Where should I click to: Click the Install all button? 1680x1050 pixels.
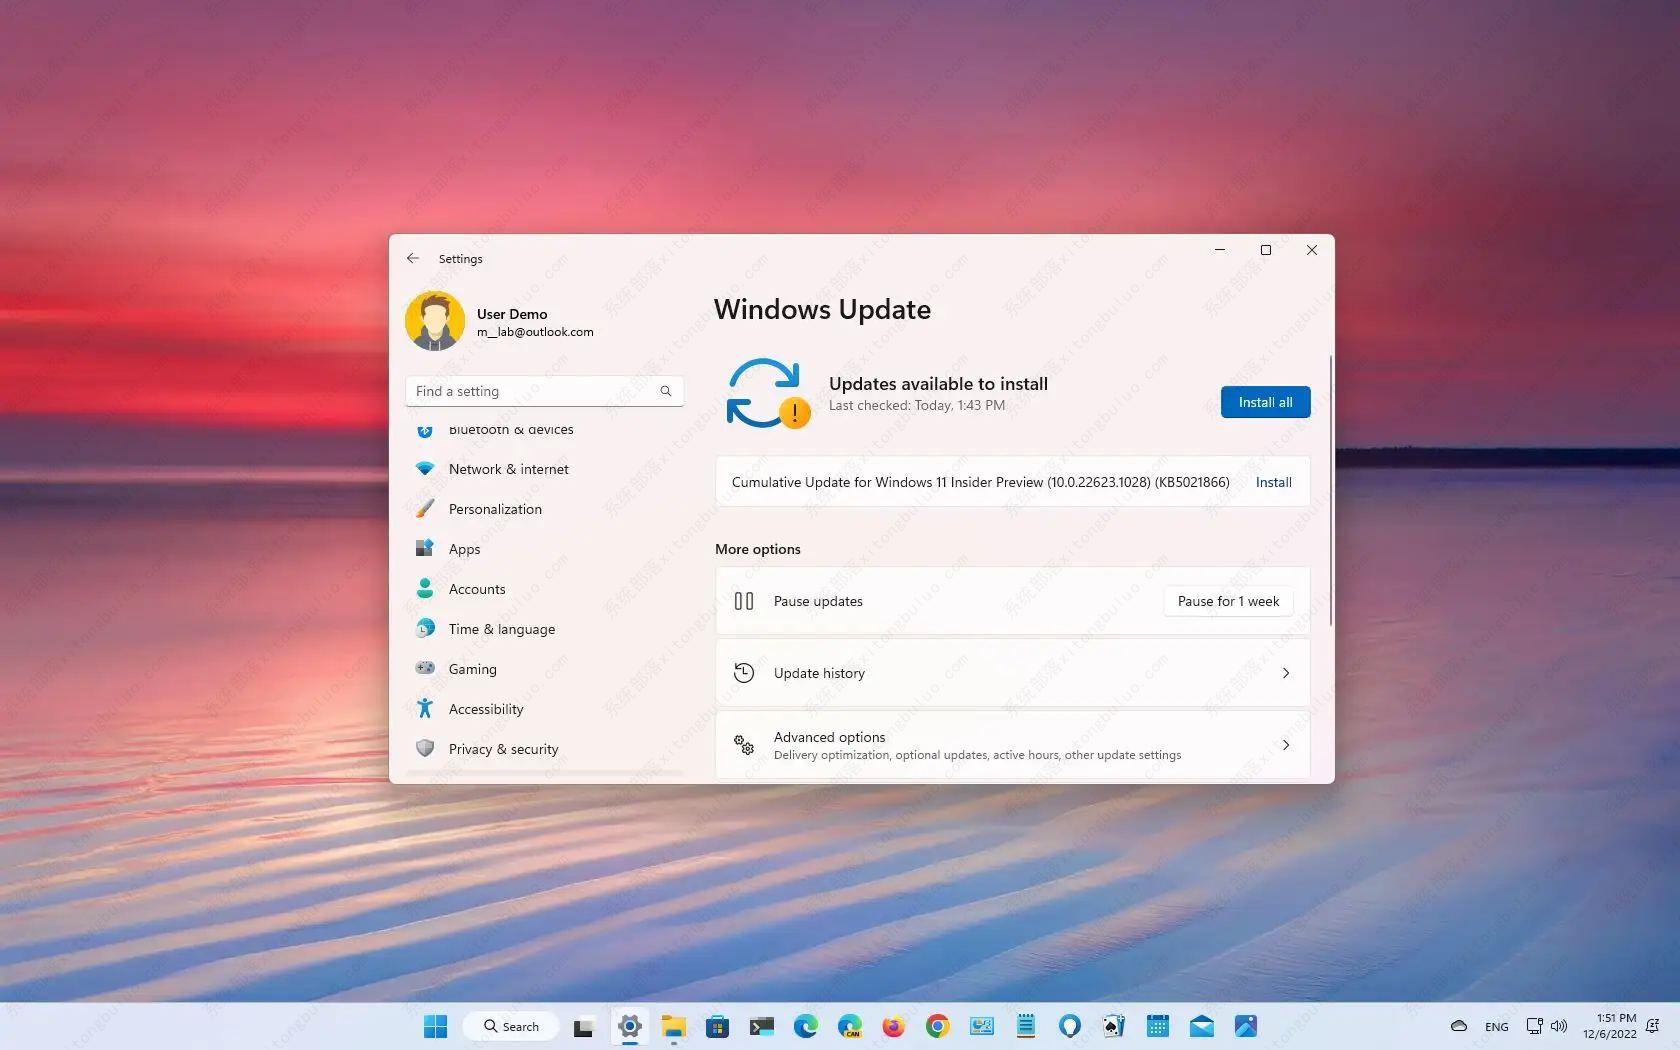(x=1264, y=402)
